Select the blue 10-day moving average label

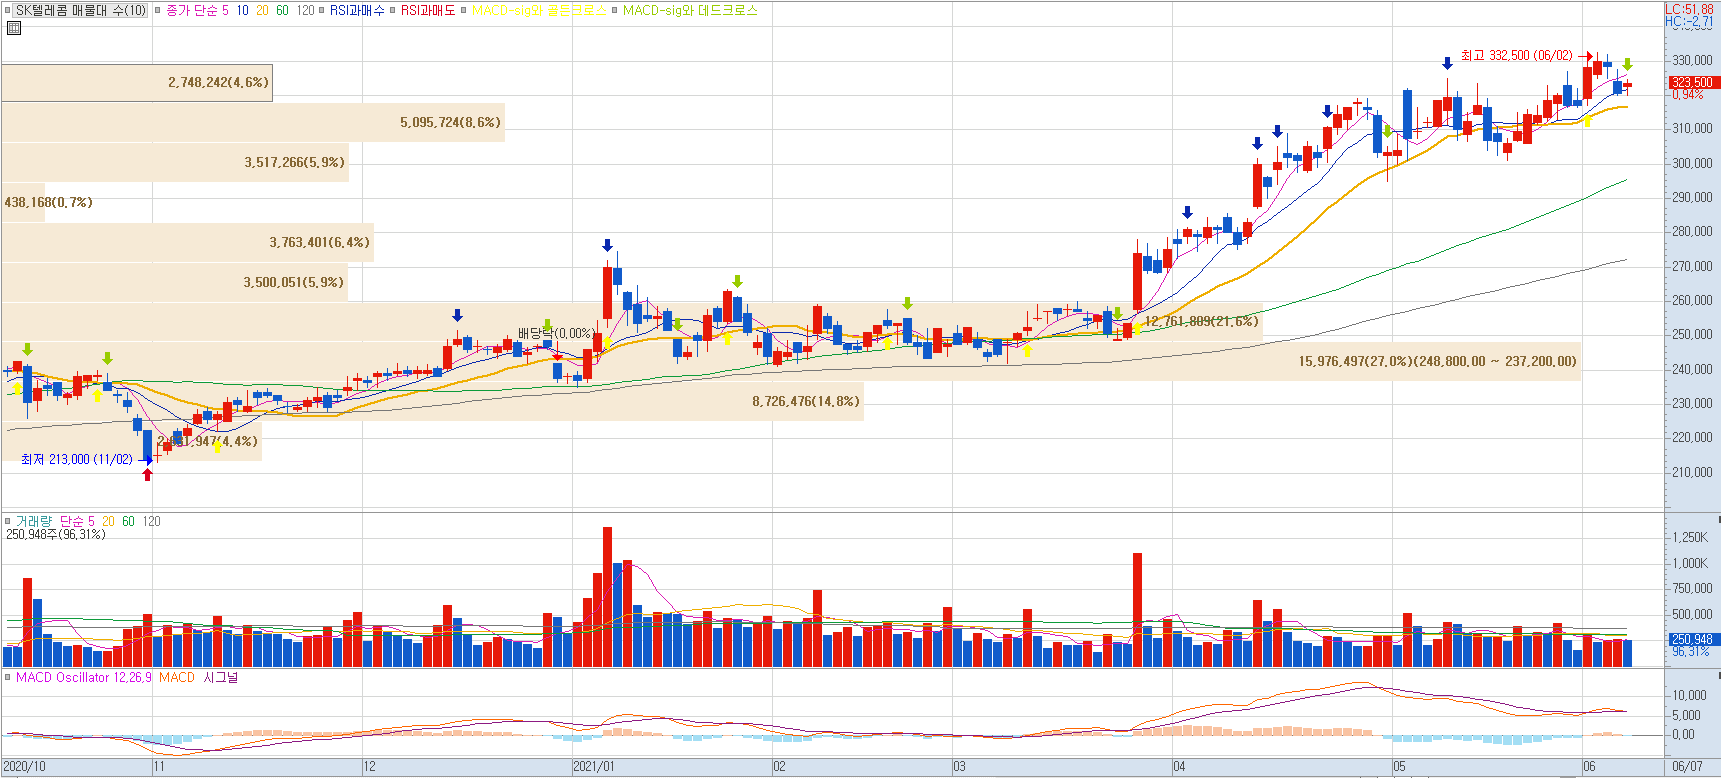pyautogui.click(x=242, y=10)
